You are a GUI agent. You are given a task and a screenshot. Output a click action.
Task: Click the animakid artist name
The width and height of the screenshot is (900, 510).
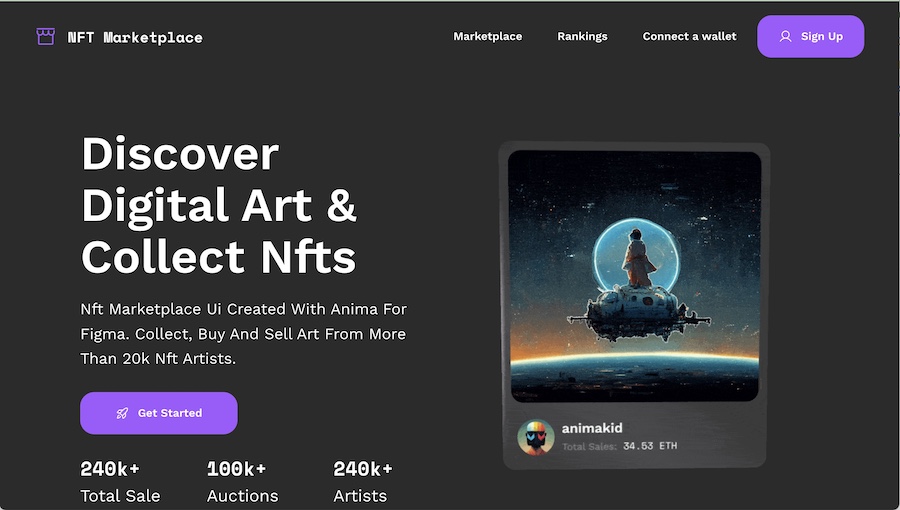click(592, 428)
